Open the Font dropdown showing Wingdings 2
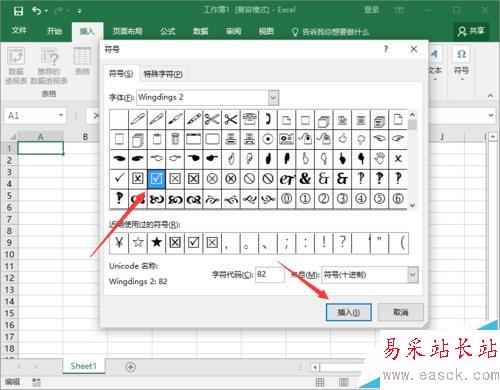The height and width of the screenshot is (390, 500). tap(273, 98)
